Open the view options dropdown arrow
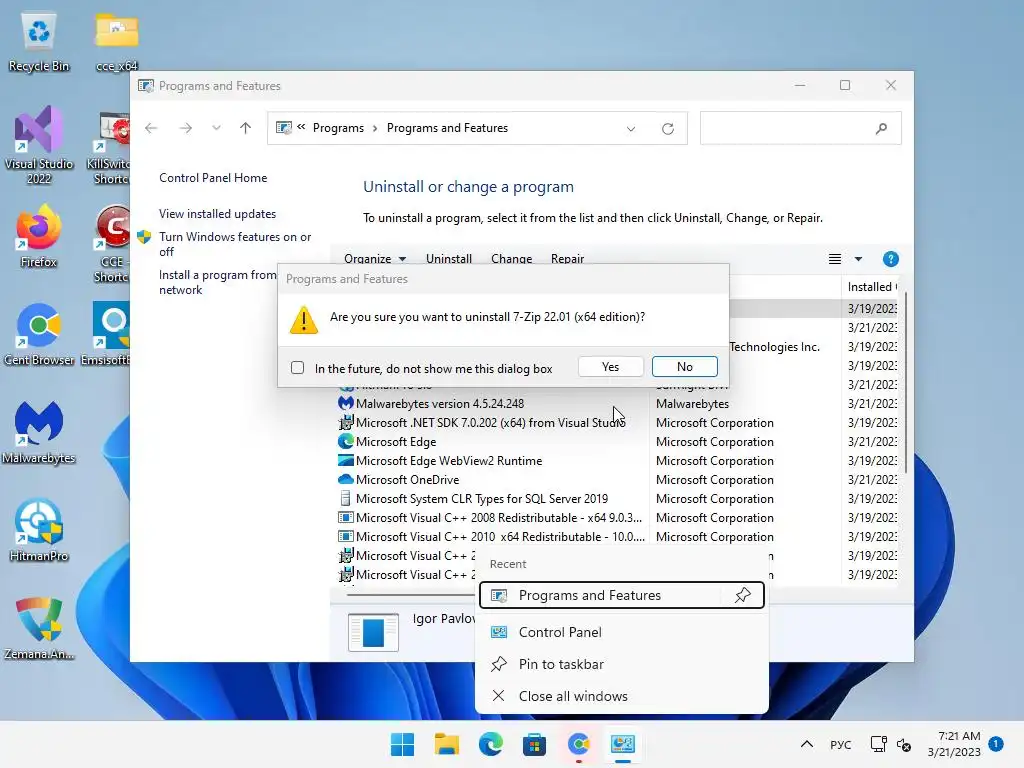The width and height of the screenshot is (1024, 768). (x=858, y=259)
